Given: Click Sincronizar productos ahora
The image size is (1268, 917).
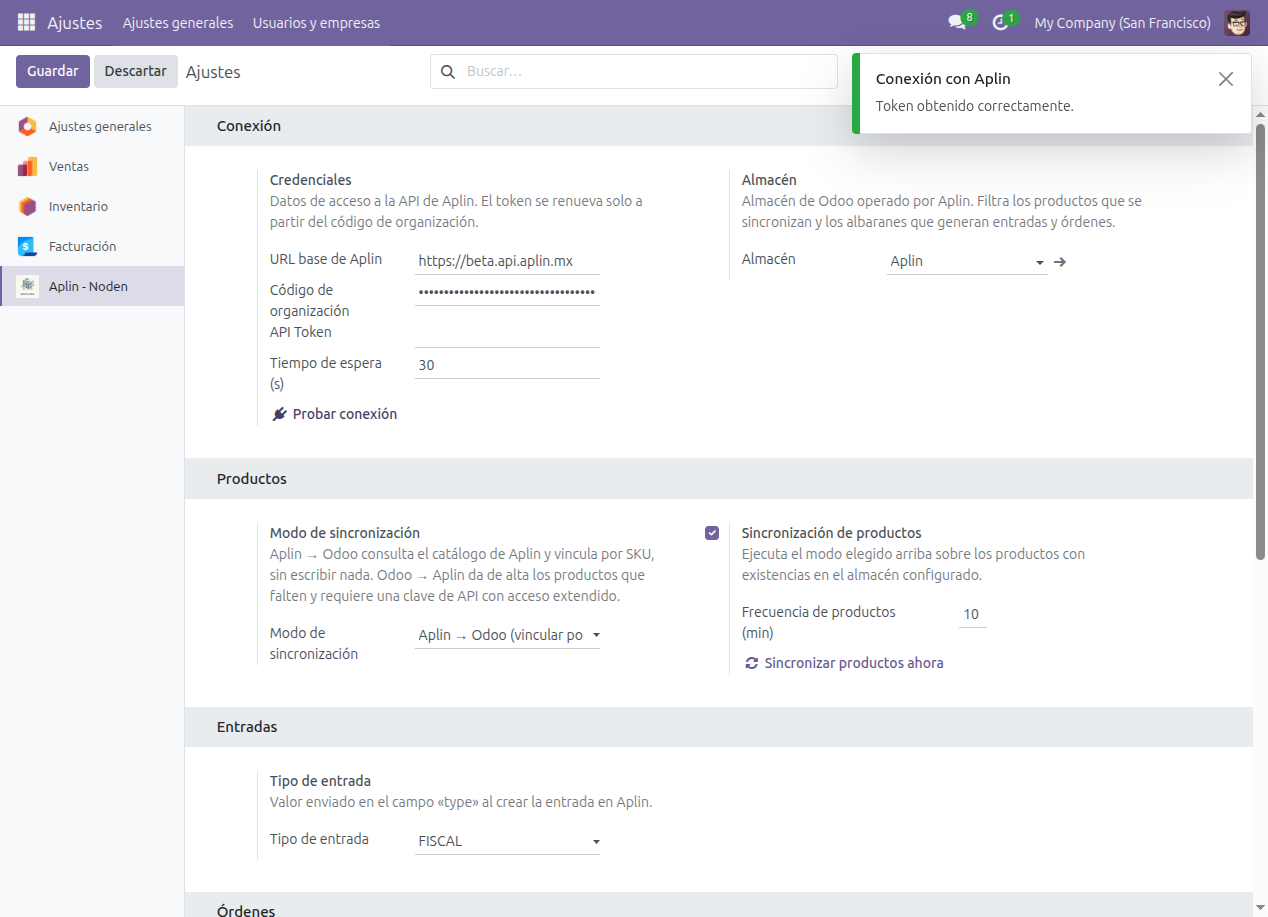Looking at the screenshot, I should [x=844, y=663].
